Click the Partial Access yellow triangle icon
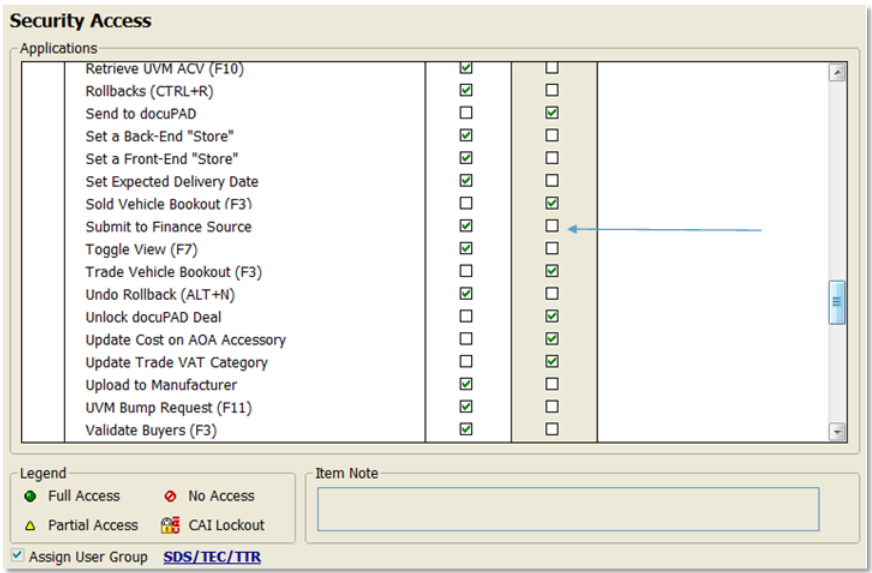The width and height of the screenshot is (872, 573). [x=31, y=526]
